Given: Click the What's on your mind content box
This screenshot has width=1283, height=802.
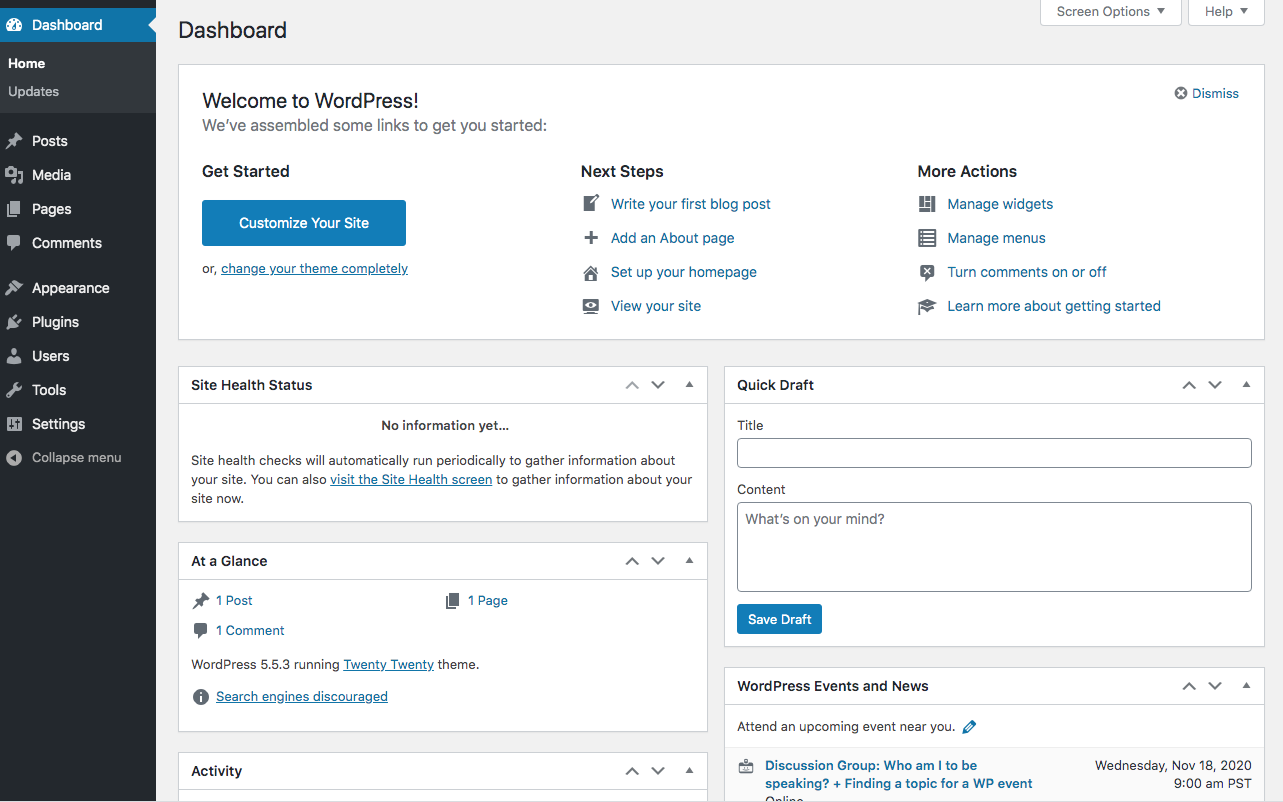Looking at the screenshot, I should point(994,547).
